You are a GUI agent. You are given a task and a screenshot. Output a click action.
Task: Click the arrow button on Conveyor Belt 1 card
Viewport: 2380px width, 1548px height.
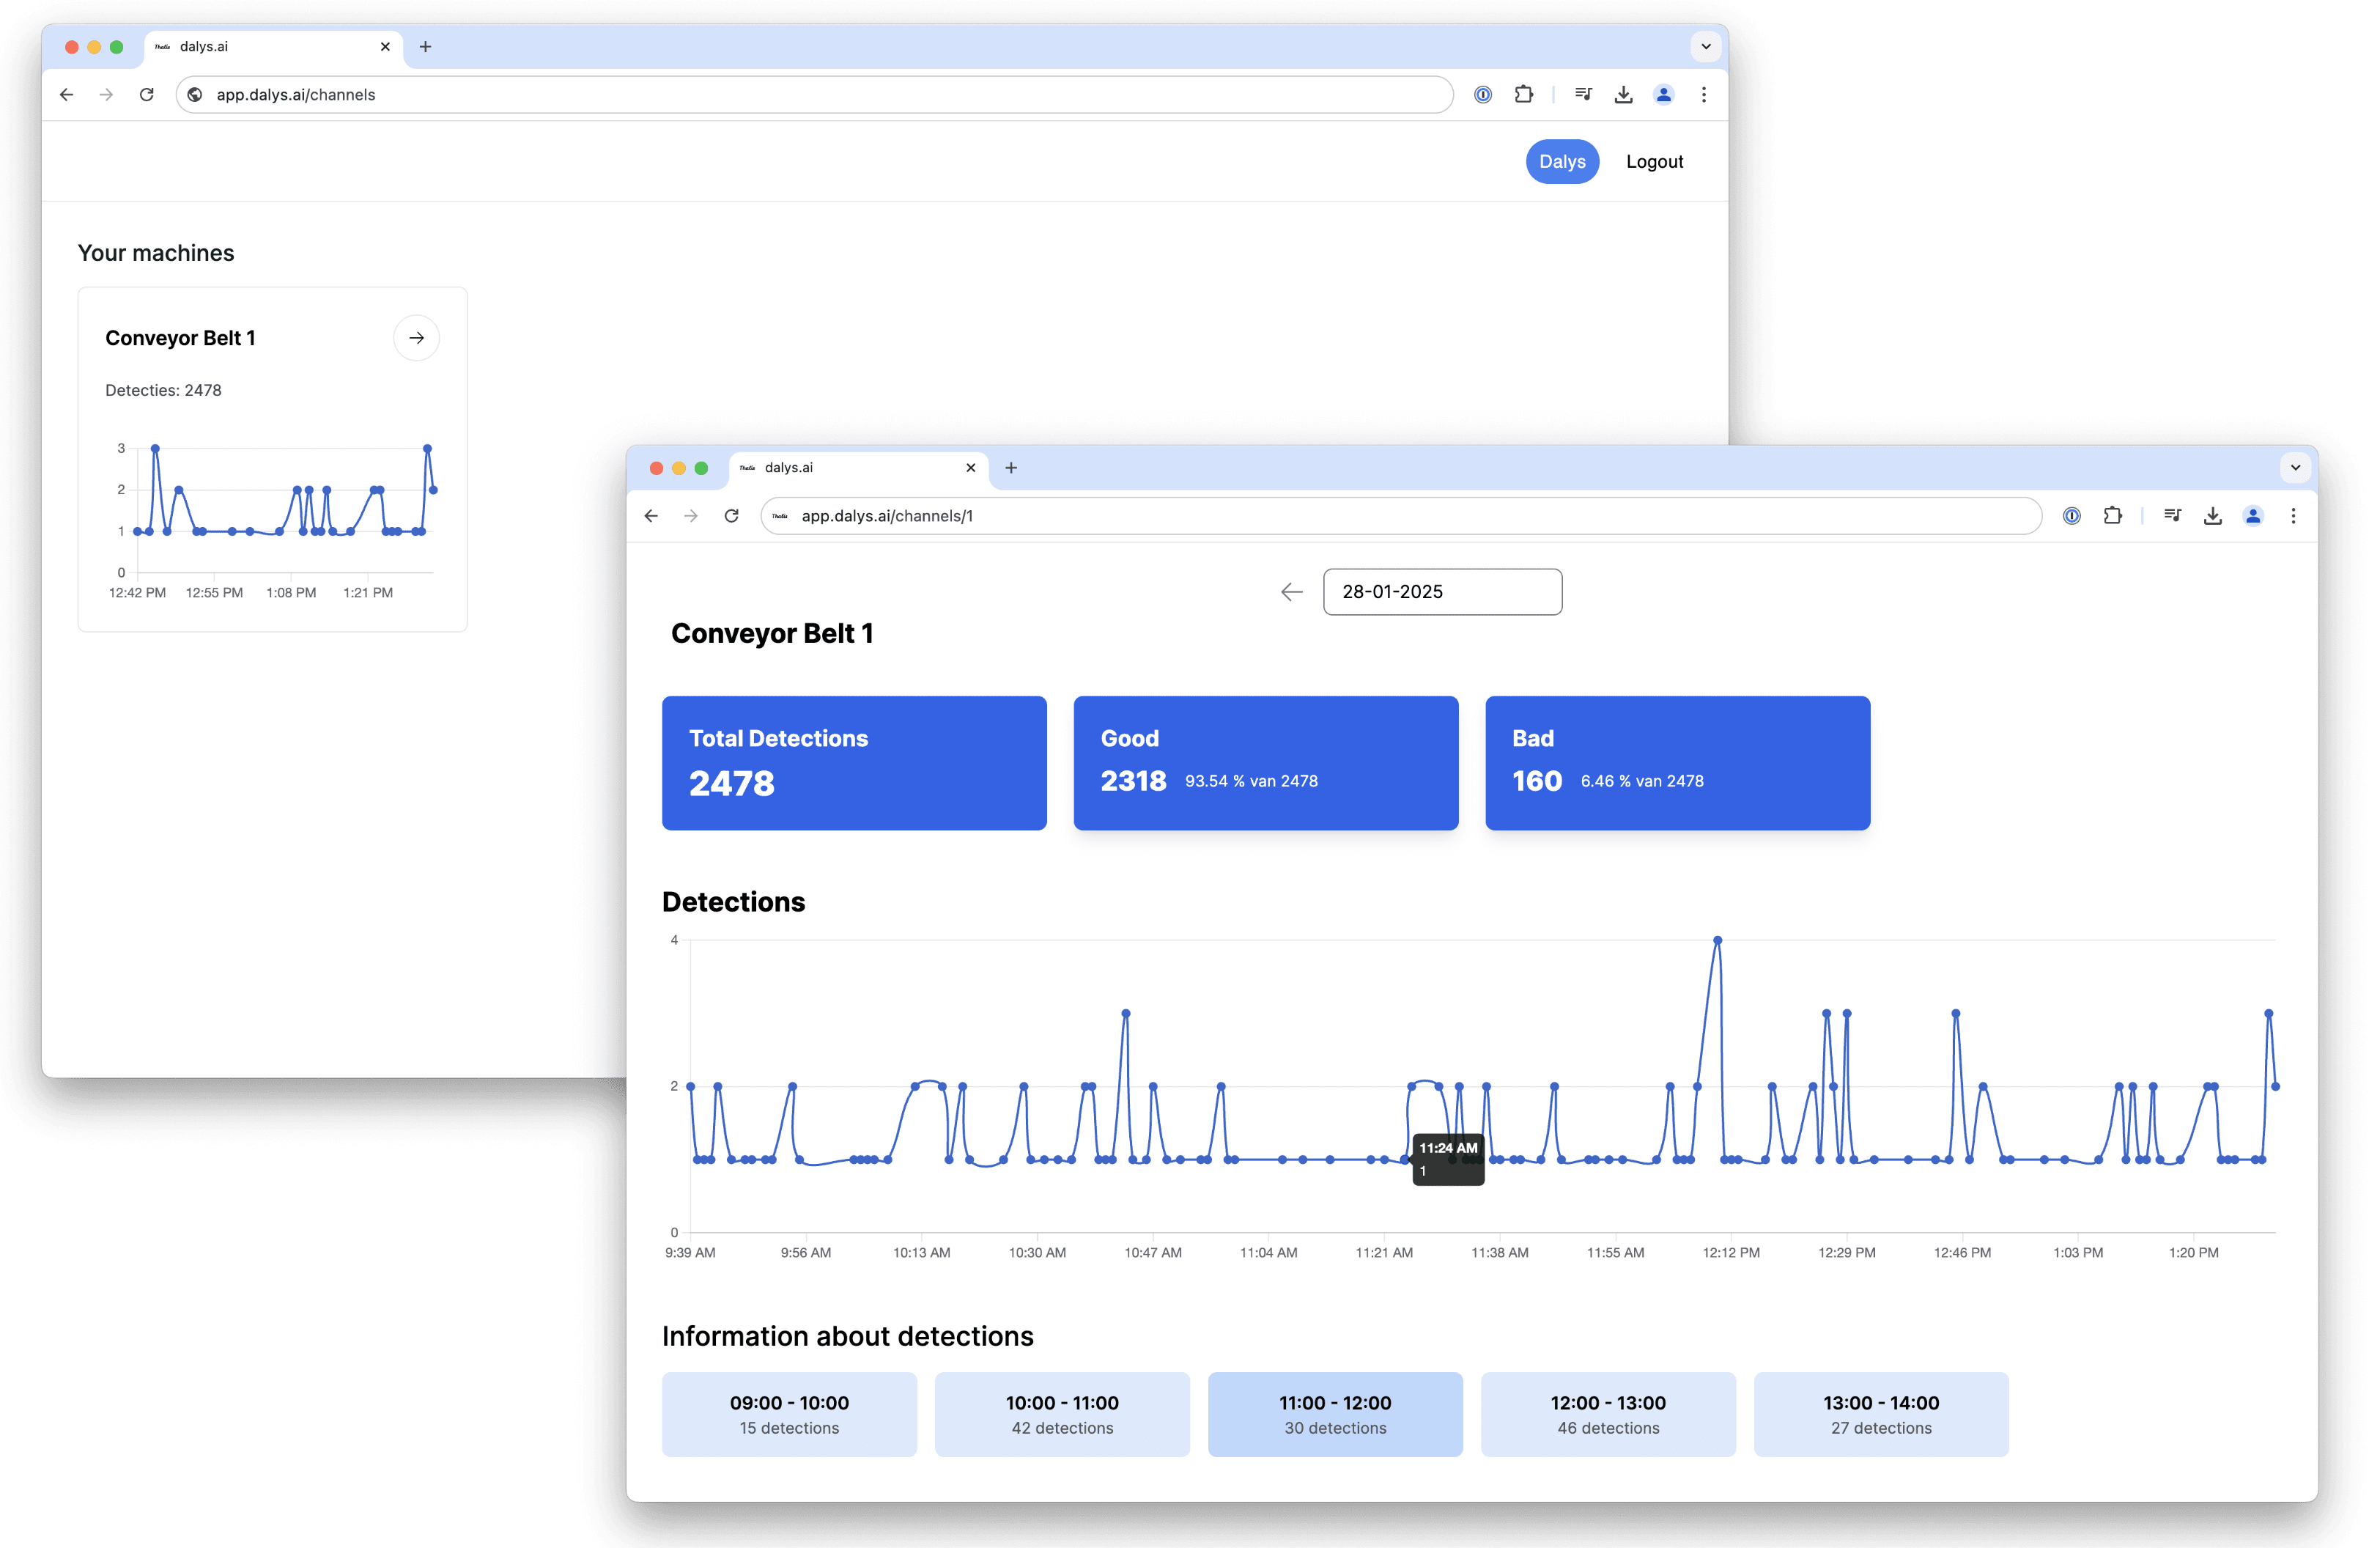[416, 338]
